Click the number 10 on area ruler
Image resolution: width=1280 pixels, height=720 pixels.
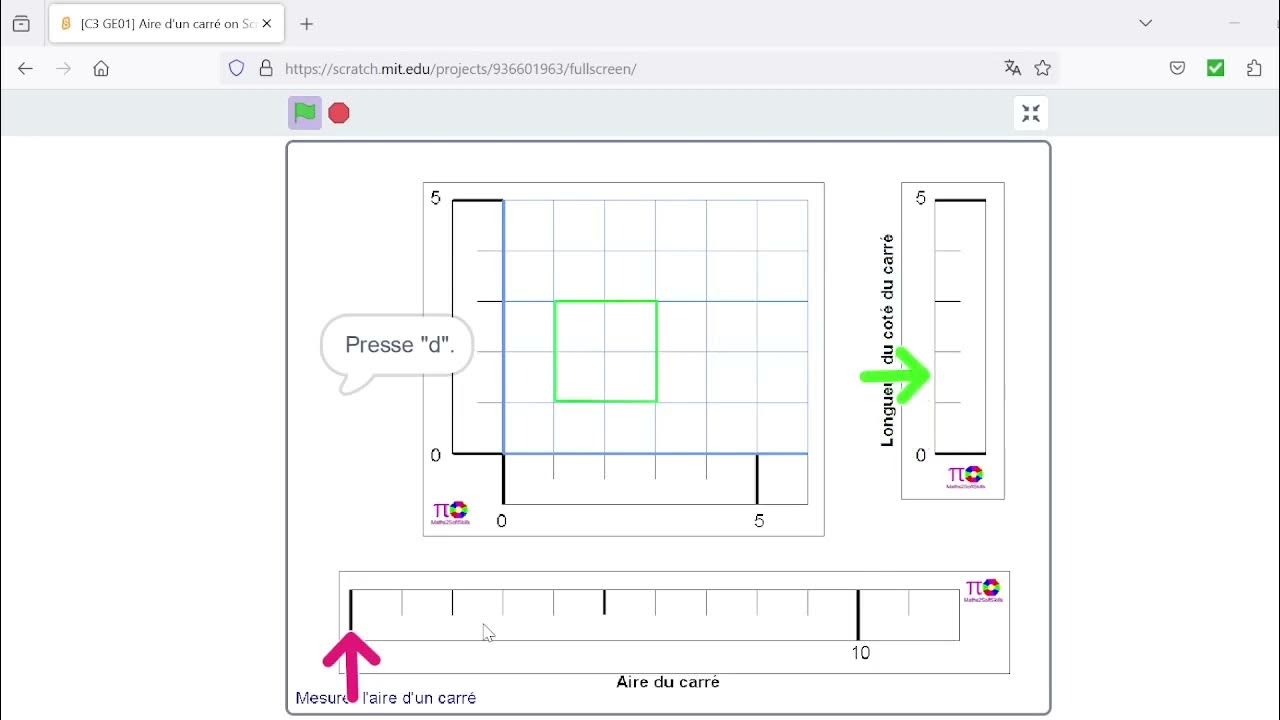click(x=861, y=653)
